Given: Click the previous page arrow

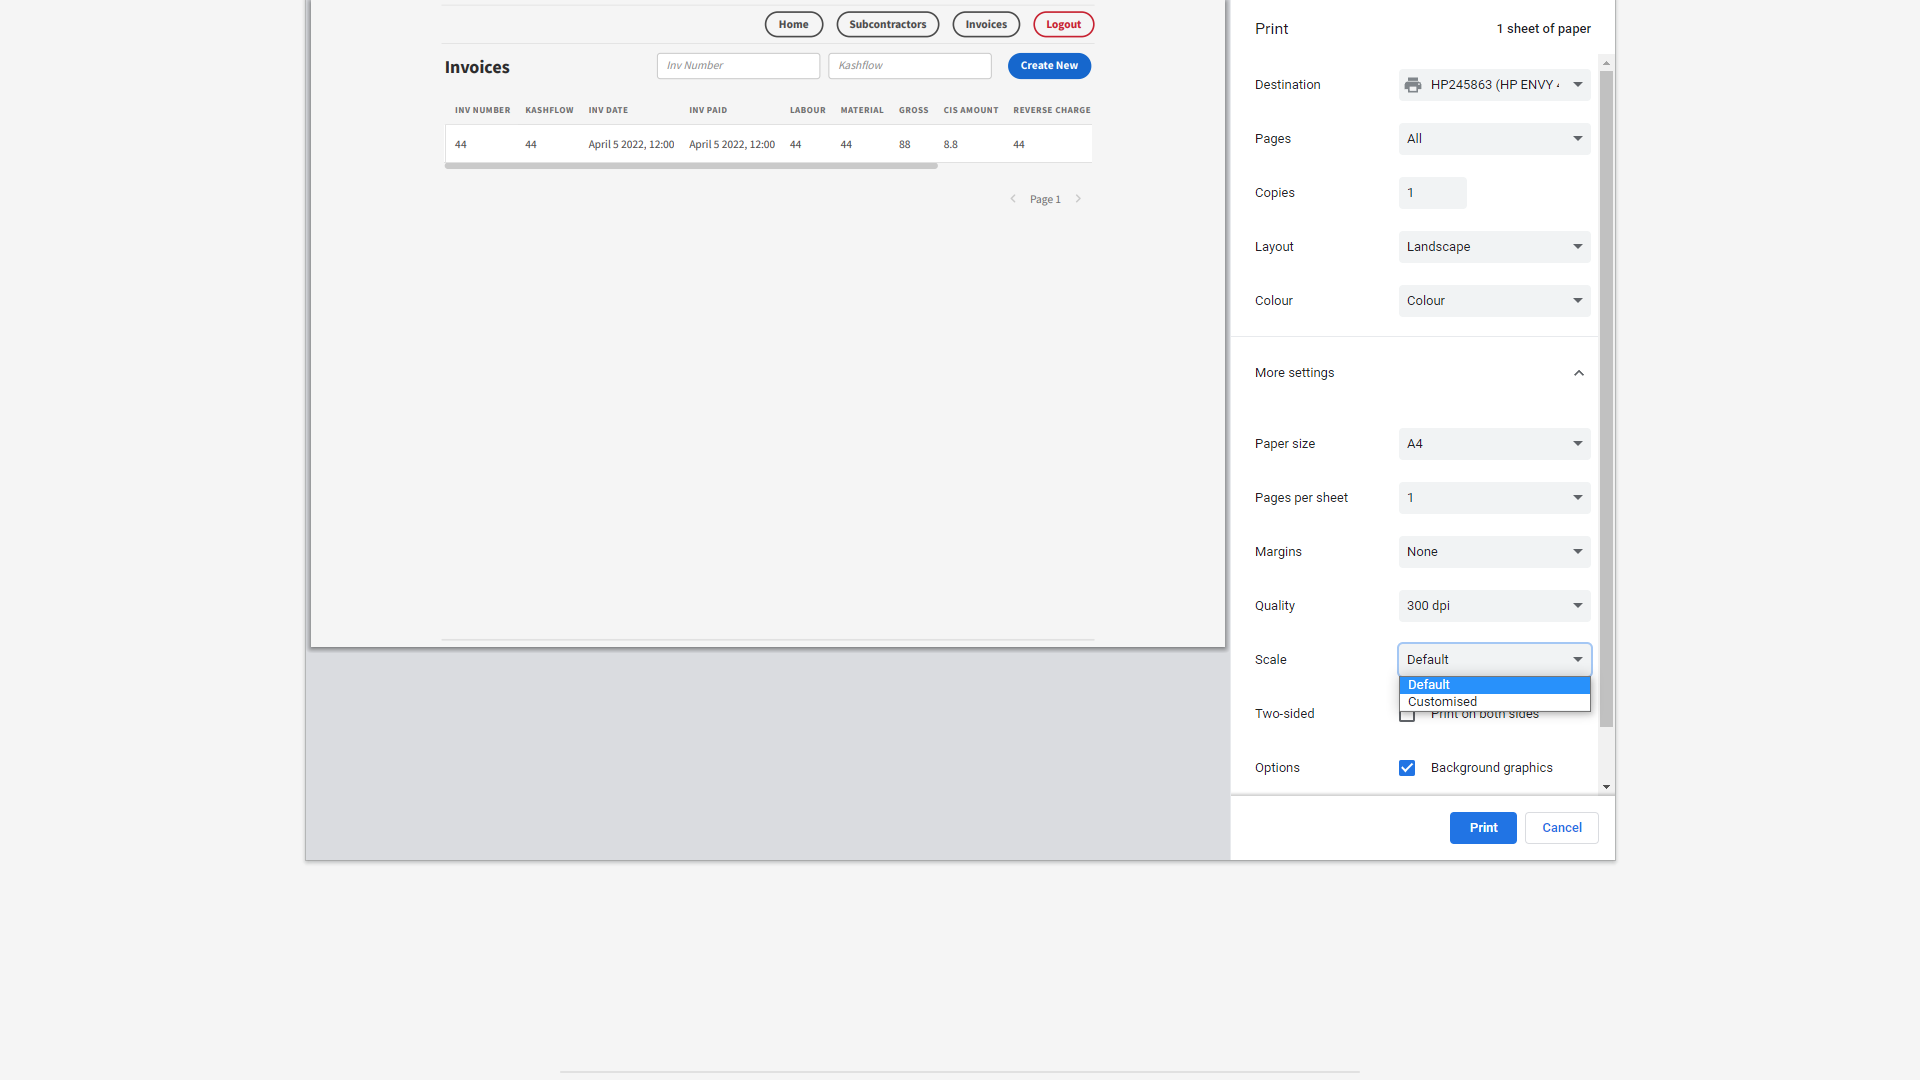Looking at the screenshot, I should pos(1013,198).
